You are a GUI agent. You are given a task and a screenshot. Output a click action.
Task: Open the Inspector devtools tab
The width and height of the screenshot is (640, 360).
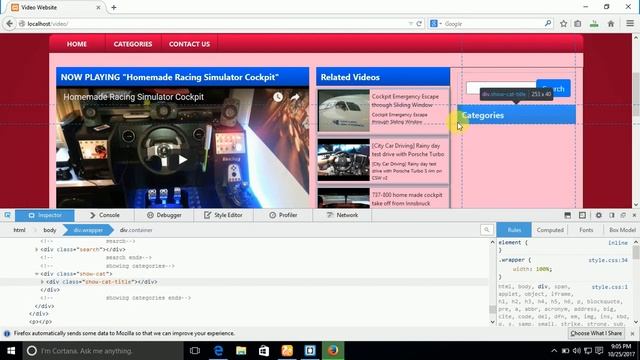[45, 215]
